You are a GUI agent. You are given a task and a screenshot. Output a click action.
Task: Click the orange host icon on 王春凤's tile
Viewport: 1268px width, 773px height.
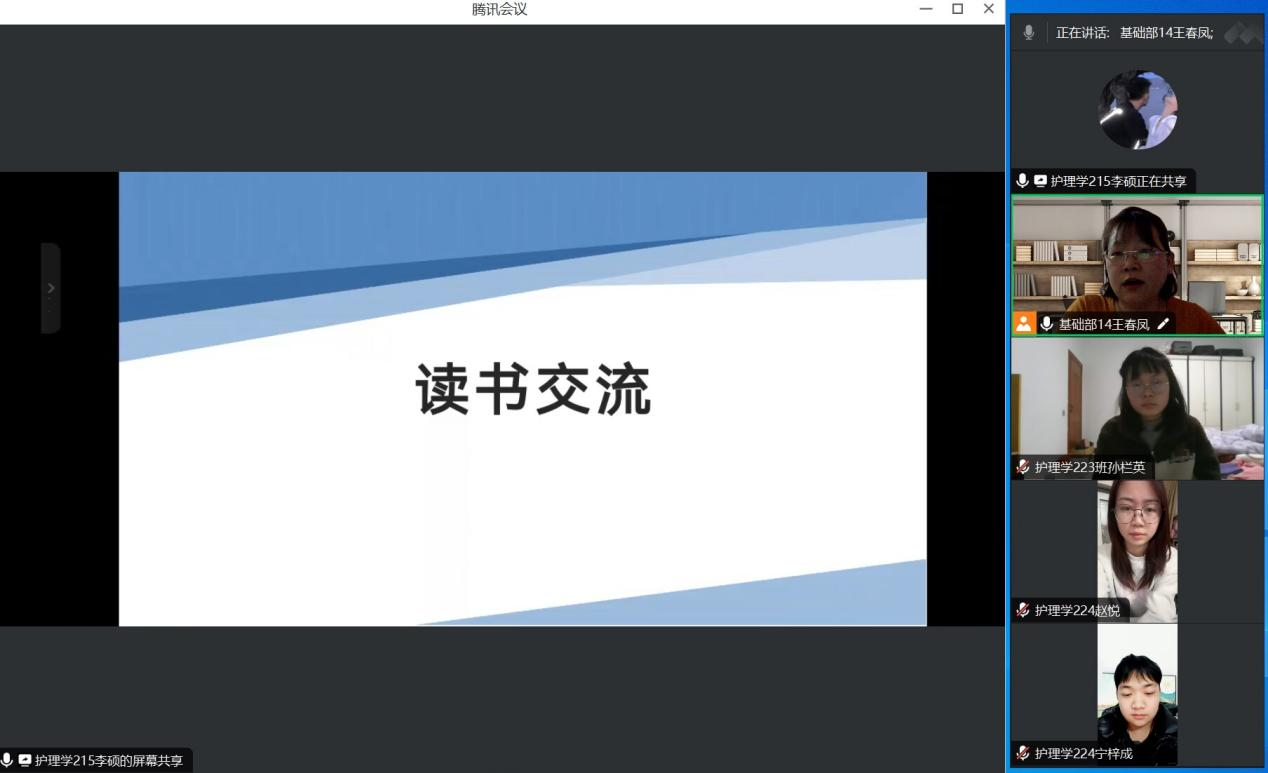(1023, 323)
